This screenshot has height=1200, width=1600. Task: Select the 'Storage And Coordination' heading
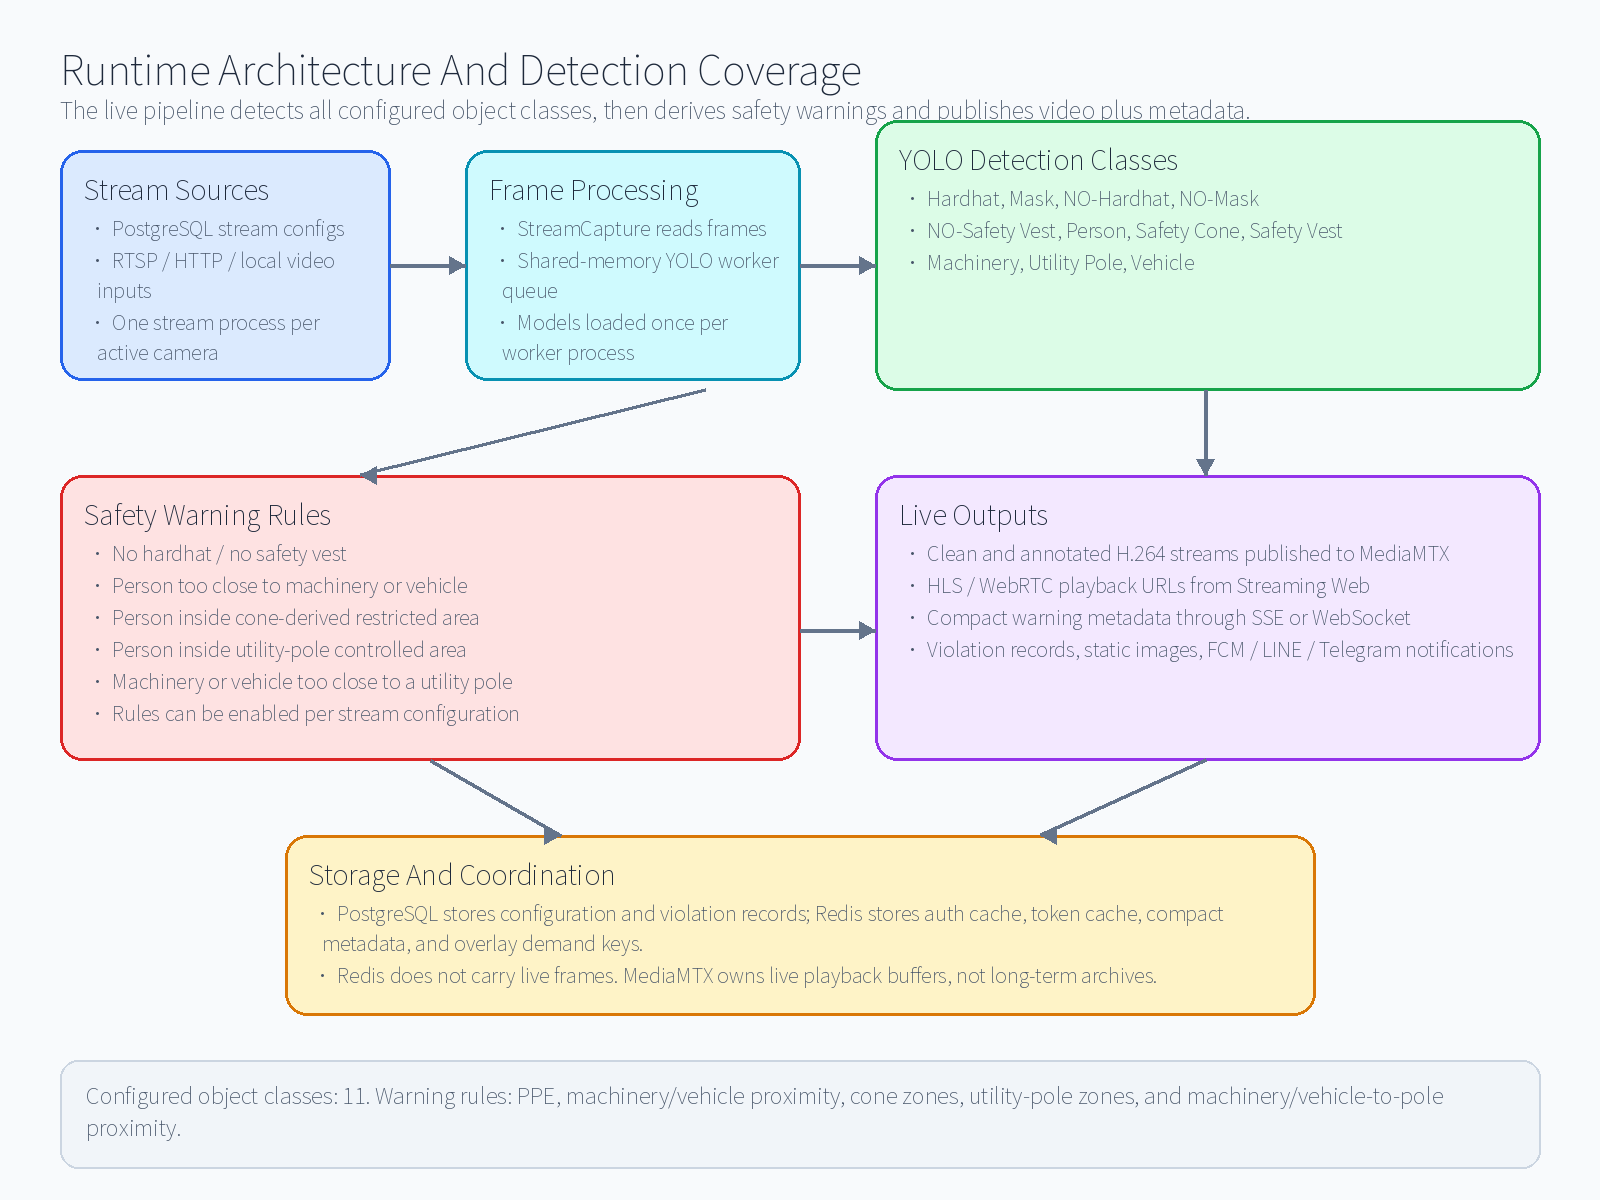click(461, 875)
